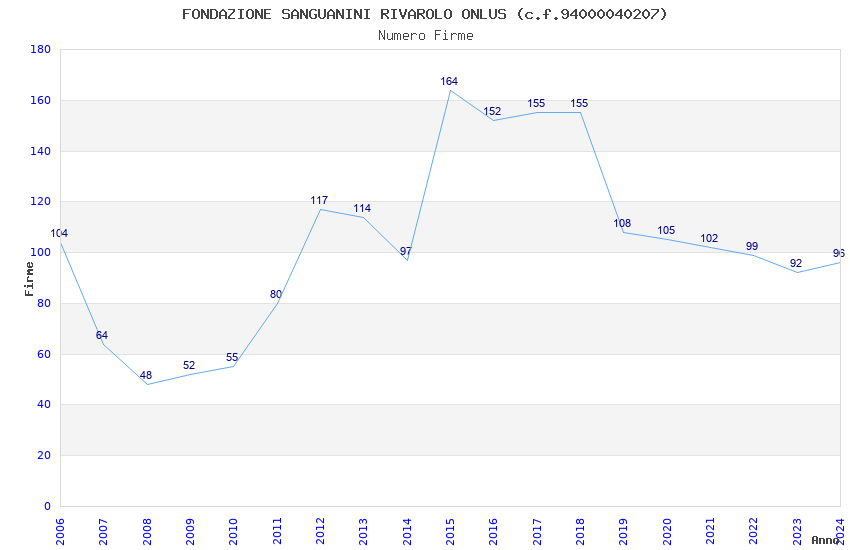The image size is (850, 550).
Task: Click the x-axis year 2017
Action: (x=537, y=531)
